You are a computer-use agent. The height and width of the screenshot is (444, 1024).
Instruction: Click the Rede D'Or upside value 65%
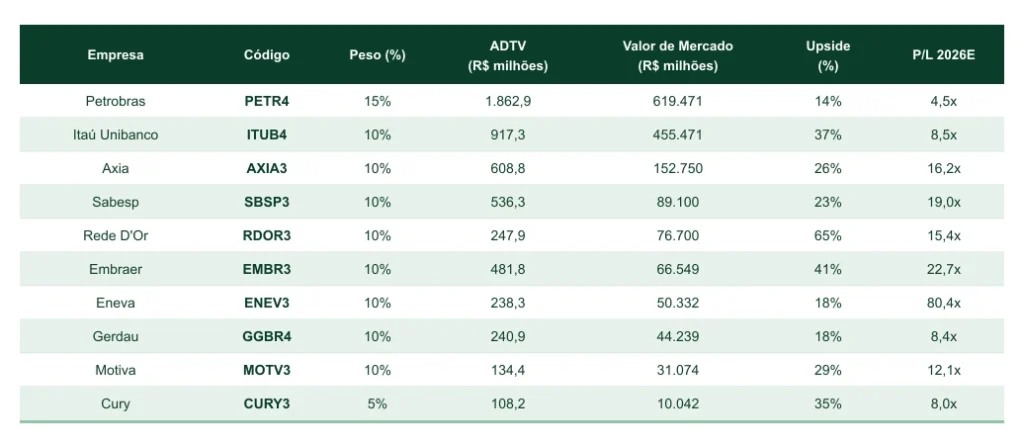[828, 236]
